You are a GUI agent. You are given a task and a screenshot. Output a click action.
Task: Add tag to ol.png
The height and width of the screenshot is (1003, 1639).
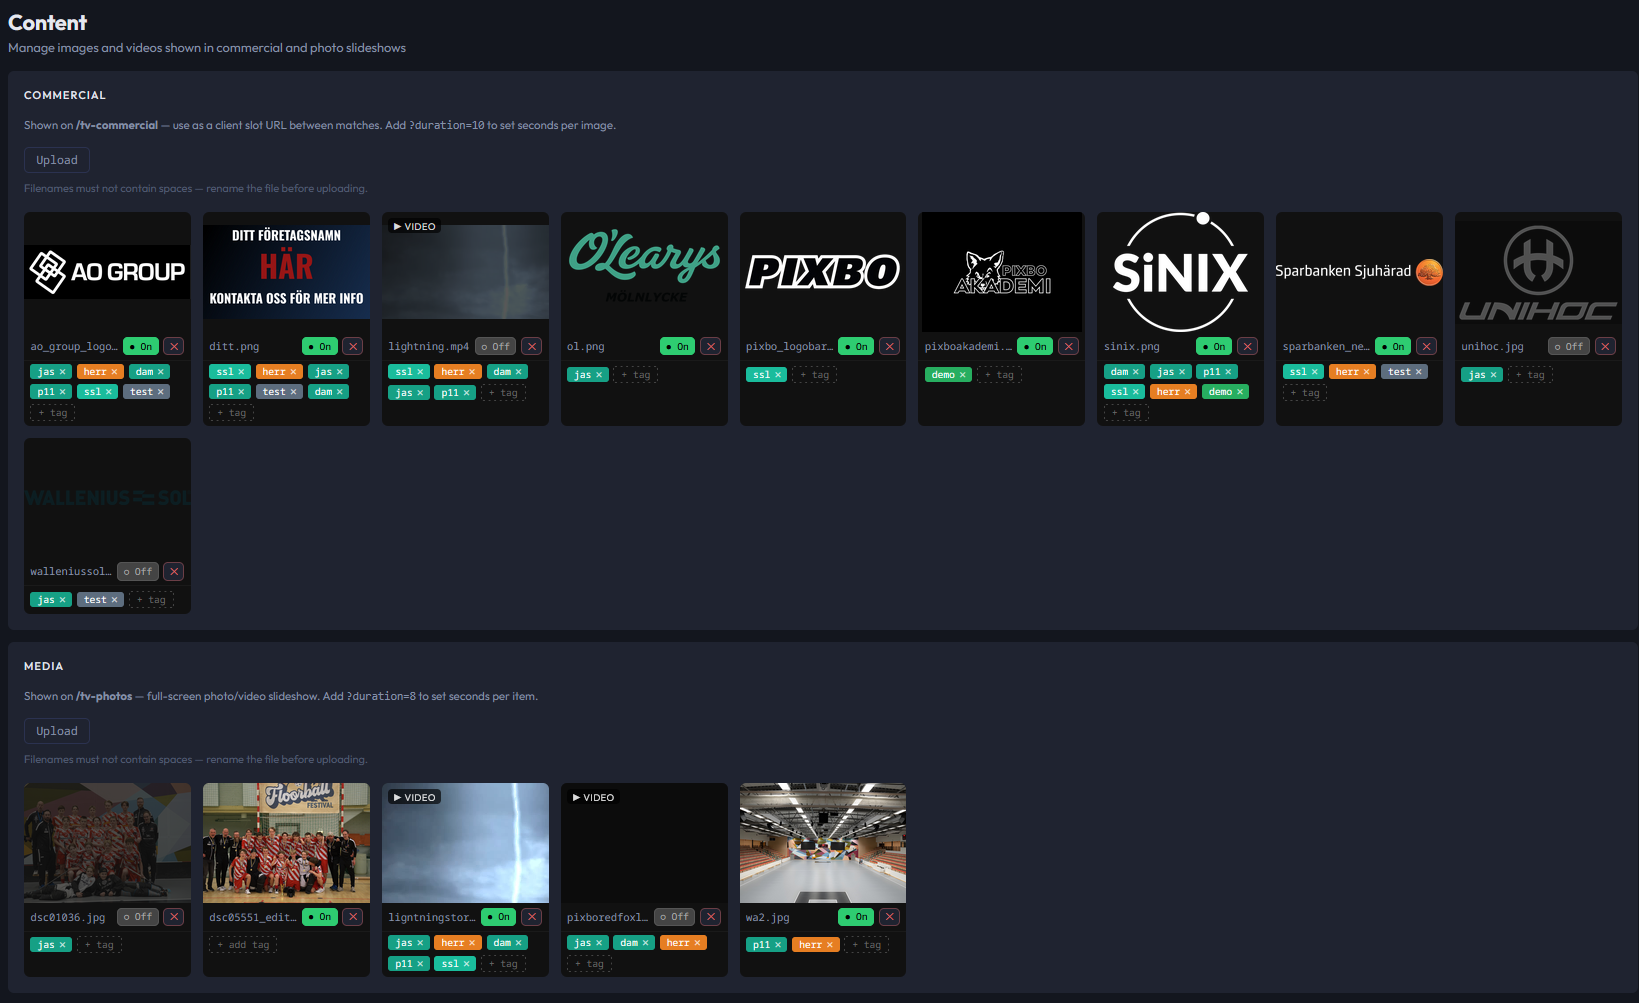click(x=636, y=375)
